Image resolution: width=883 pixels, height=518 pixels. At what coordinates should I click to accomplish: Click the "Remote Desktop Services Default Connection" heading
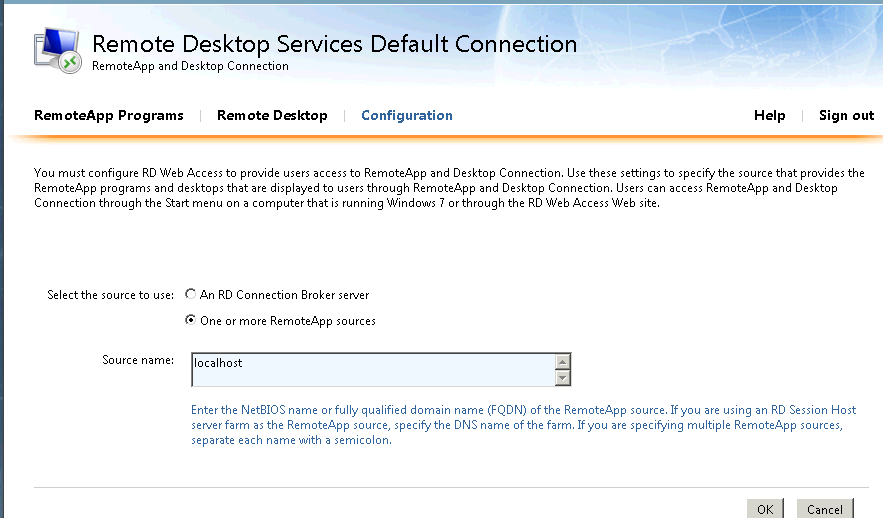pyautogui.click(x=334, y=45)
